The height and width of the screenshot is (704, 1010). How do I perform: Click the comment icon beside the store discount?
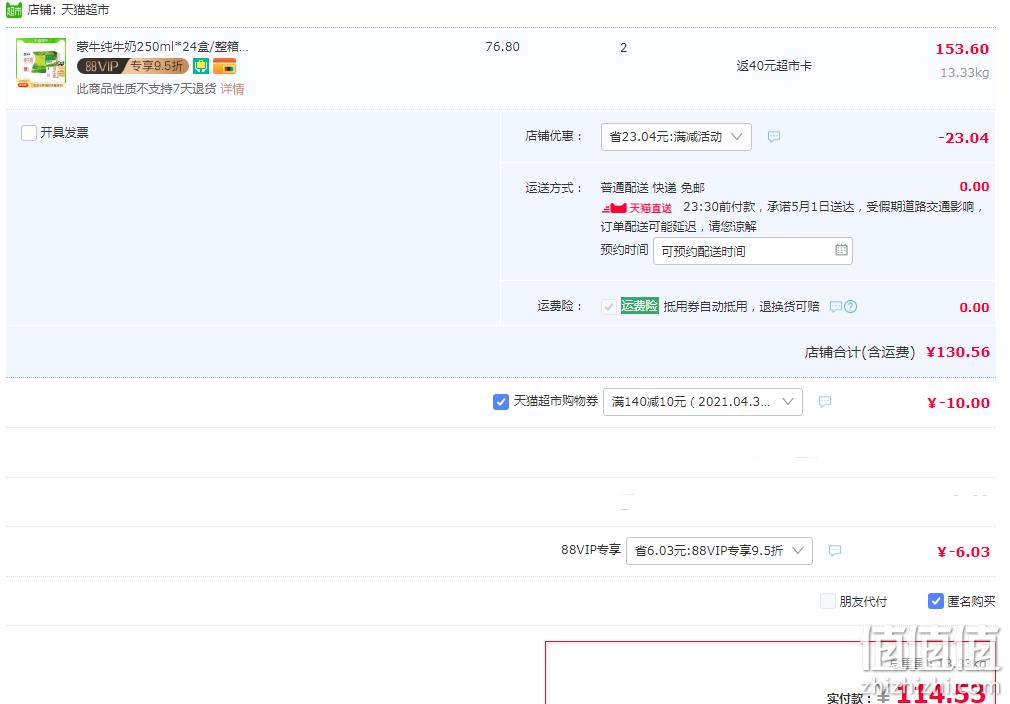pyautogui.click(x=774, y=137)
